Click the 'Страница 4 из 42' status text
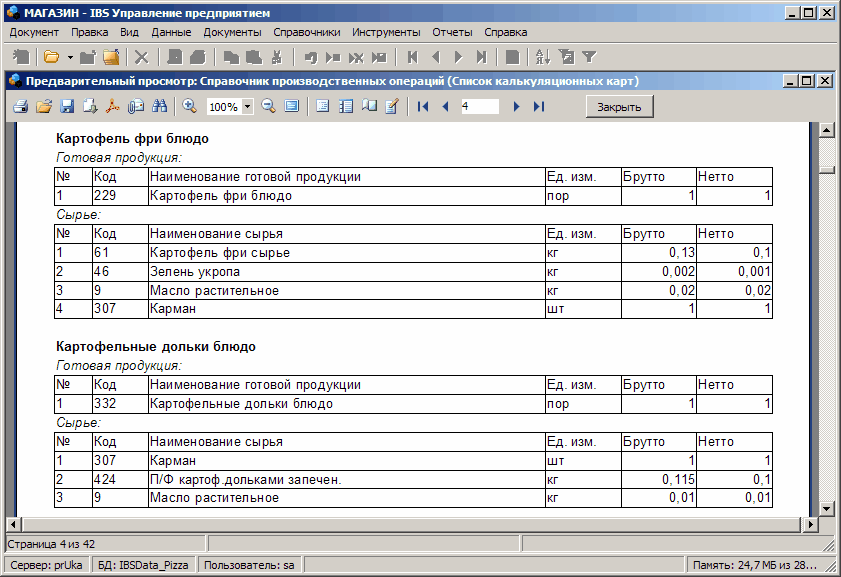 [51, 544]
